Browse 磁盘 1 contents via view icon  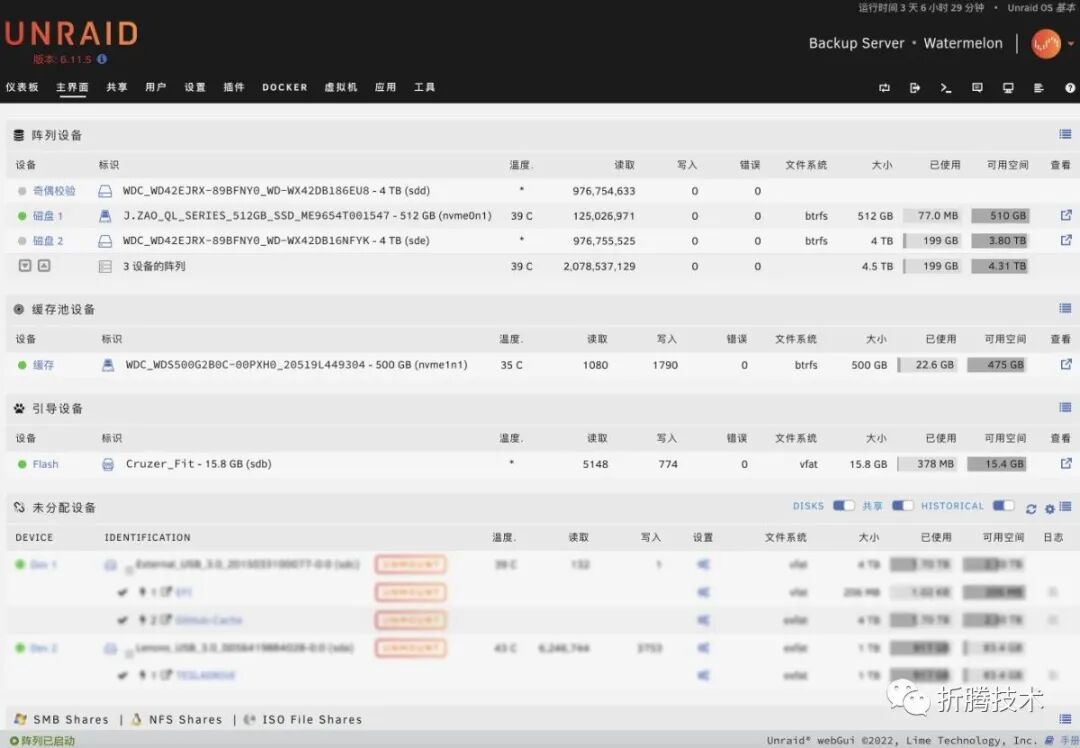pos(1066,215)
